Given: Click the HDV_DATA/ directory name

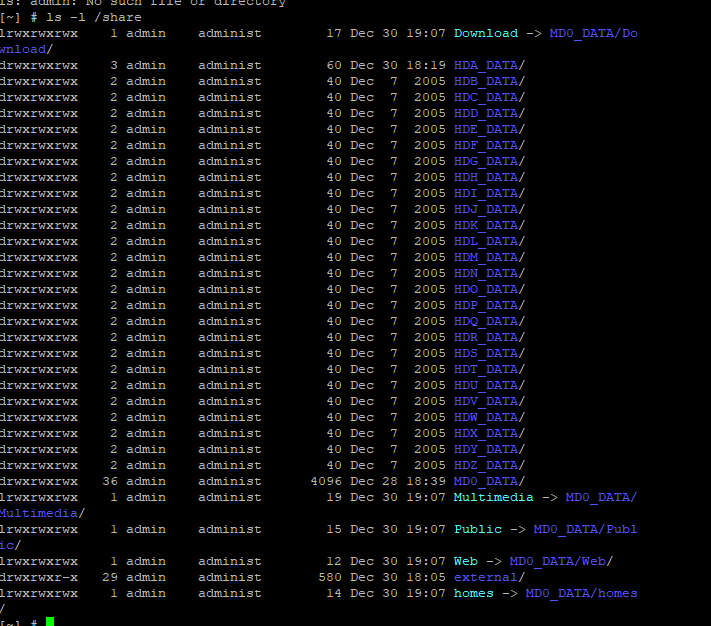Looking at the screenshot, I should 489,402.
